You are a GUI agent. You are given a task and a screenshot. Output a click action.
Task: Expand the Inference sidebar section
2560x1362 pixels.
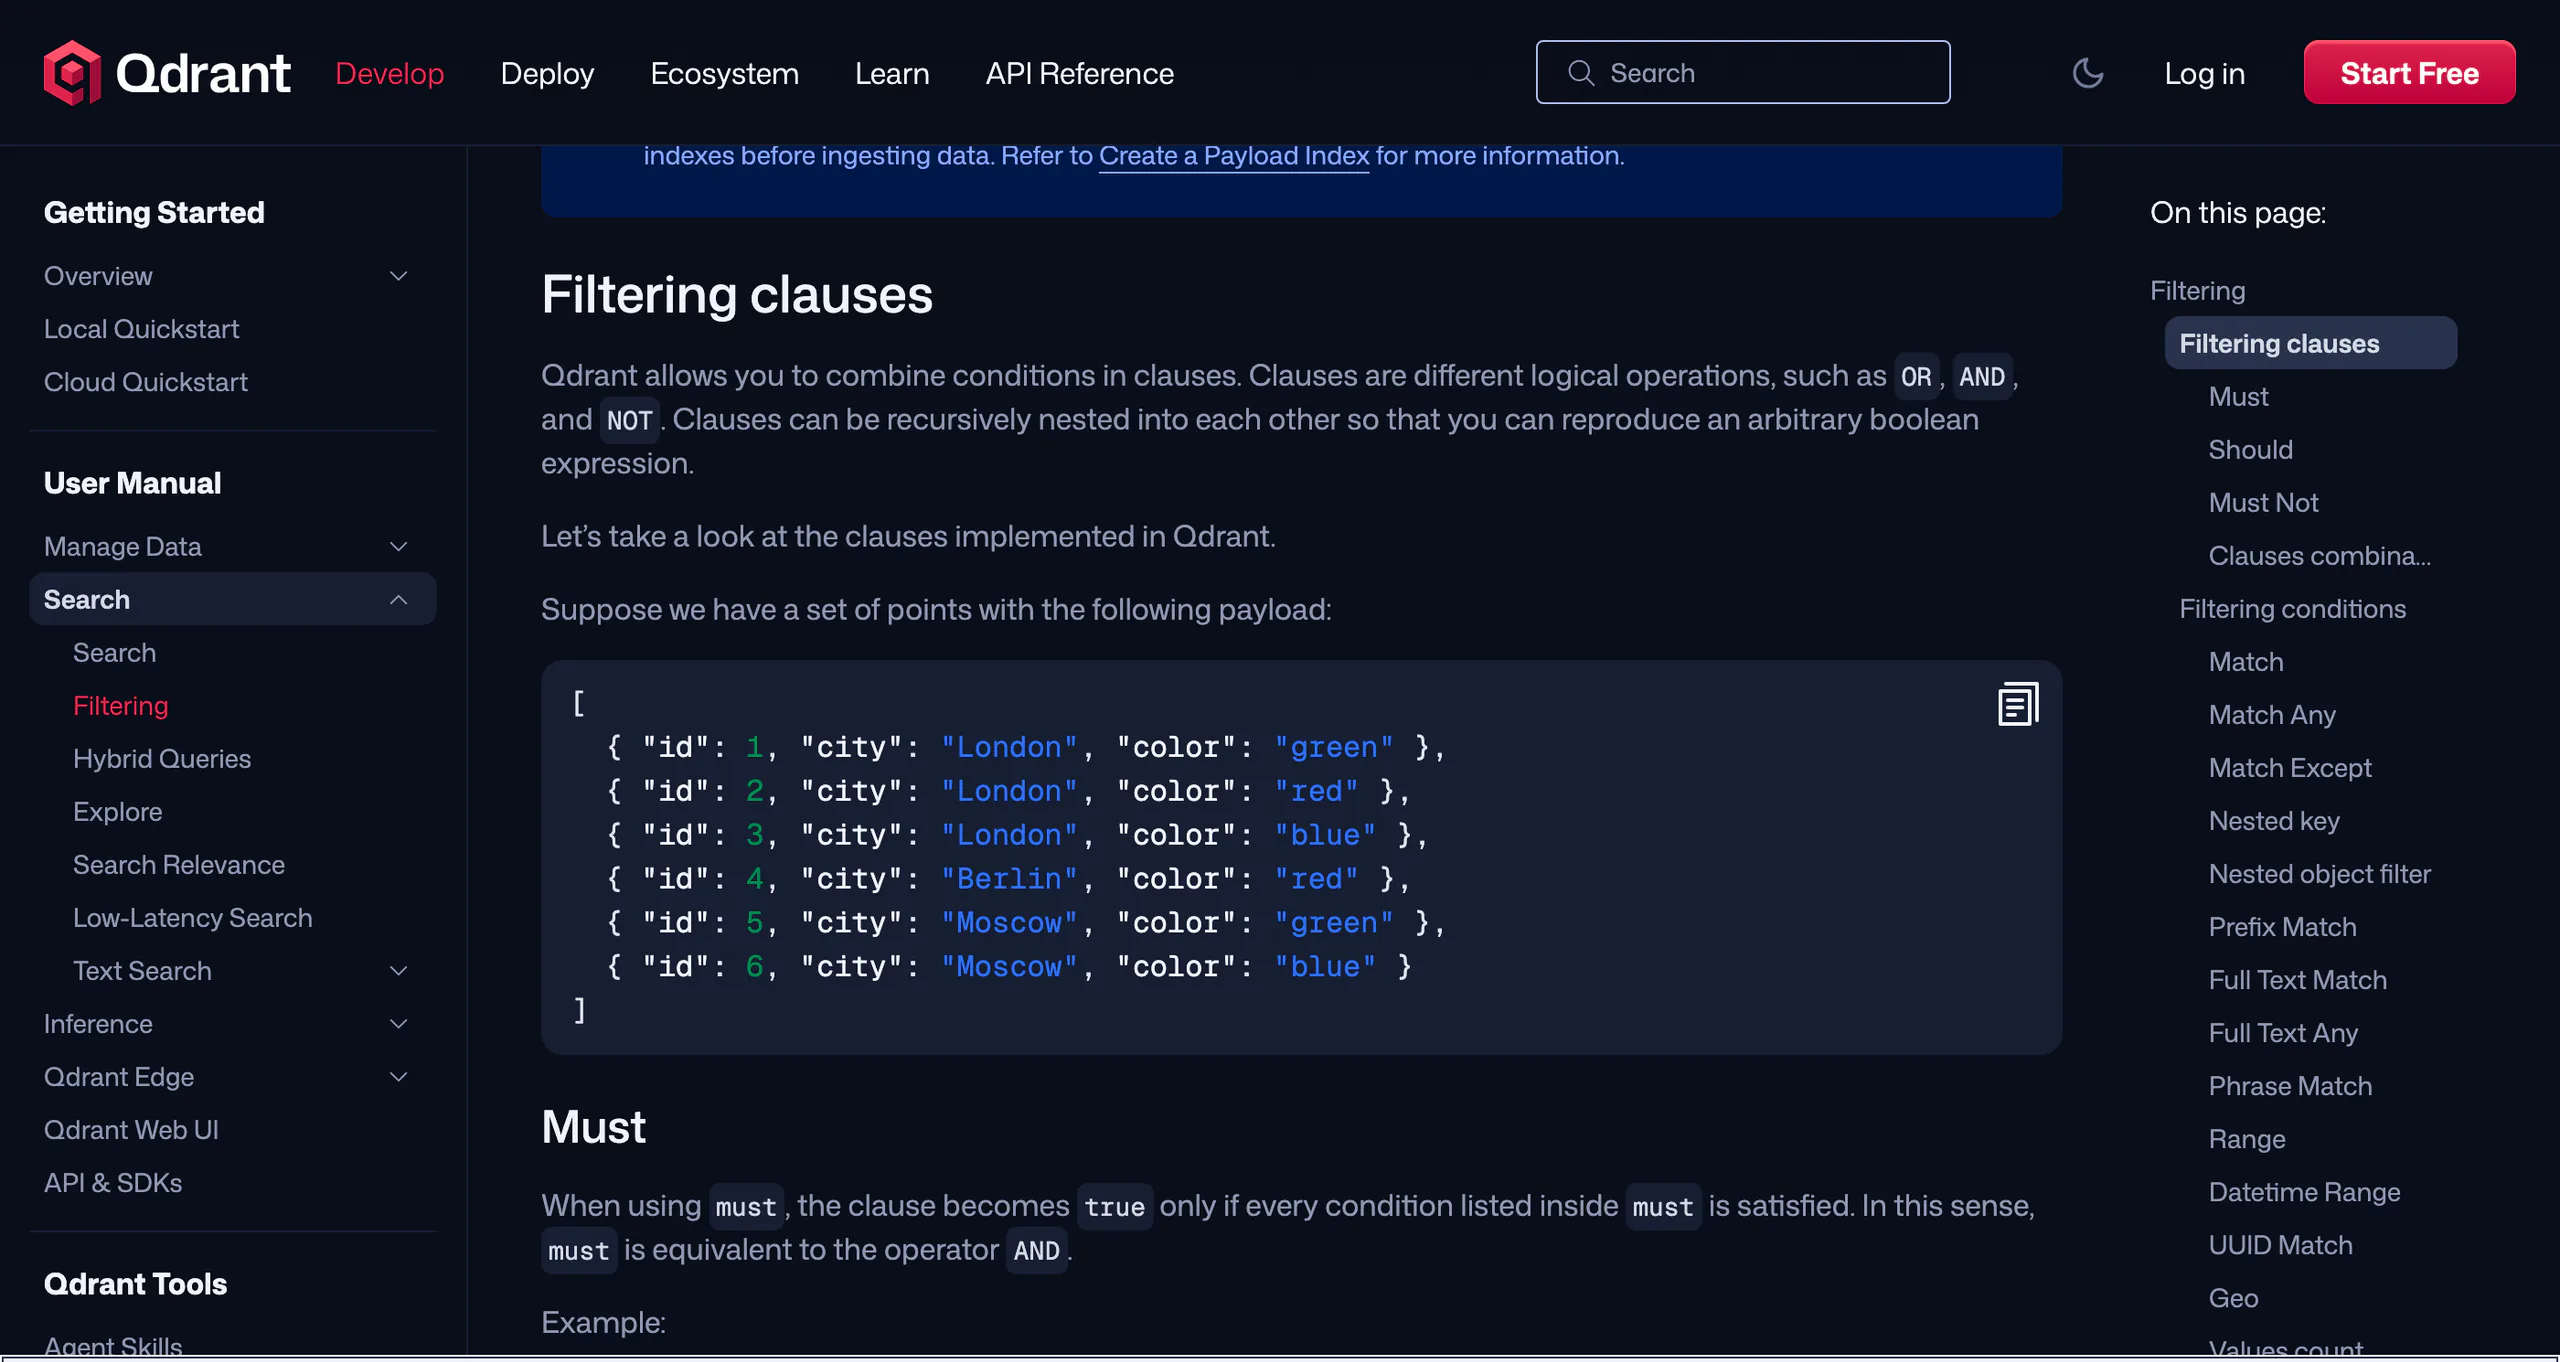[398, 1024]
